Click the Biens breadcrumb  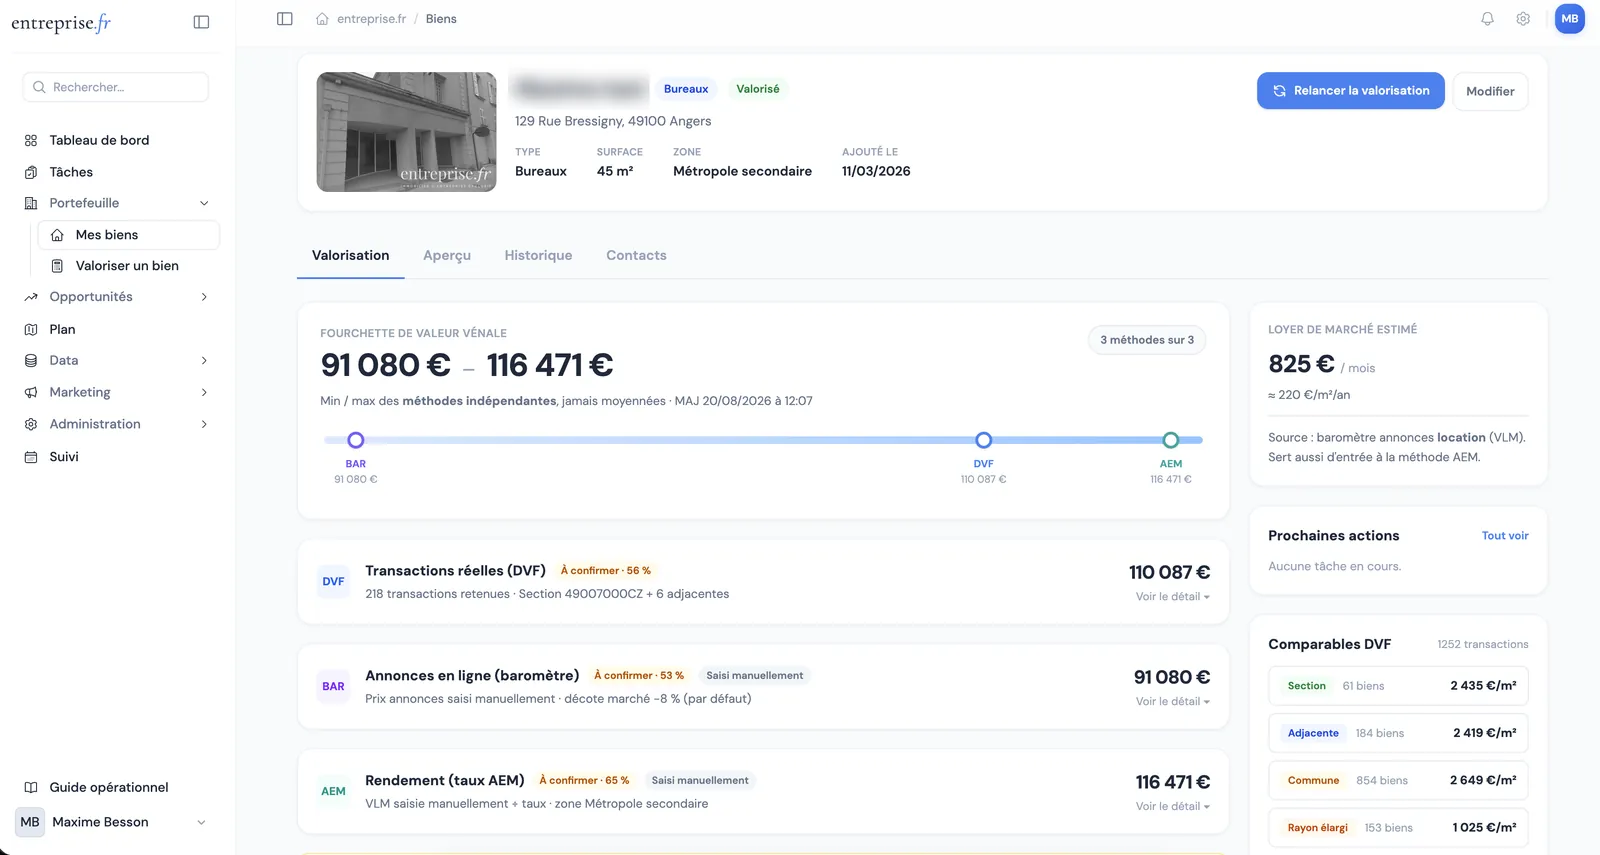pyautogui.click(x=441, y=19)
